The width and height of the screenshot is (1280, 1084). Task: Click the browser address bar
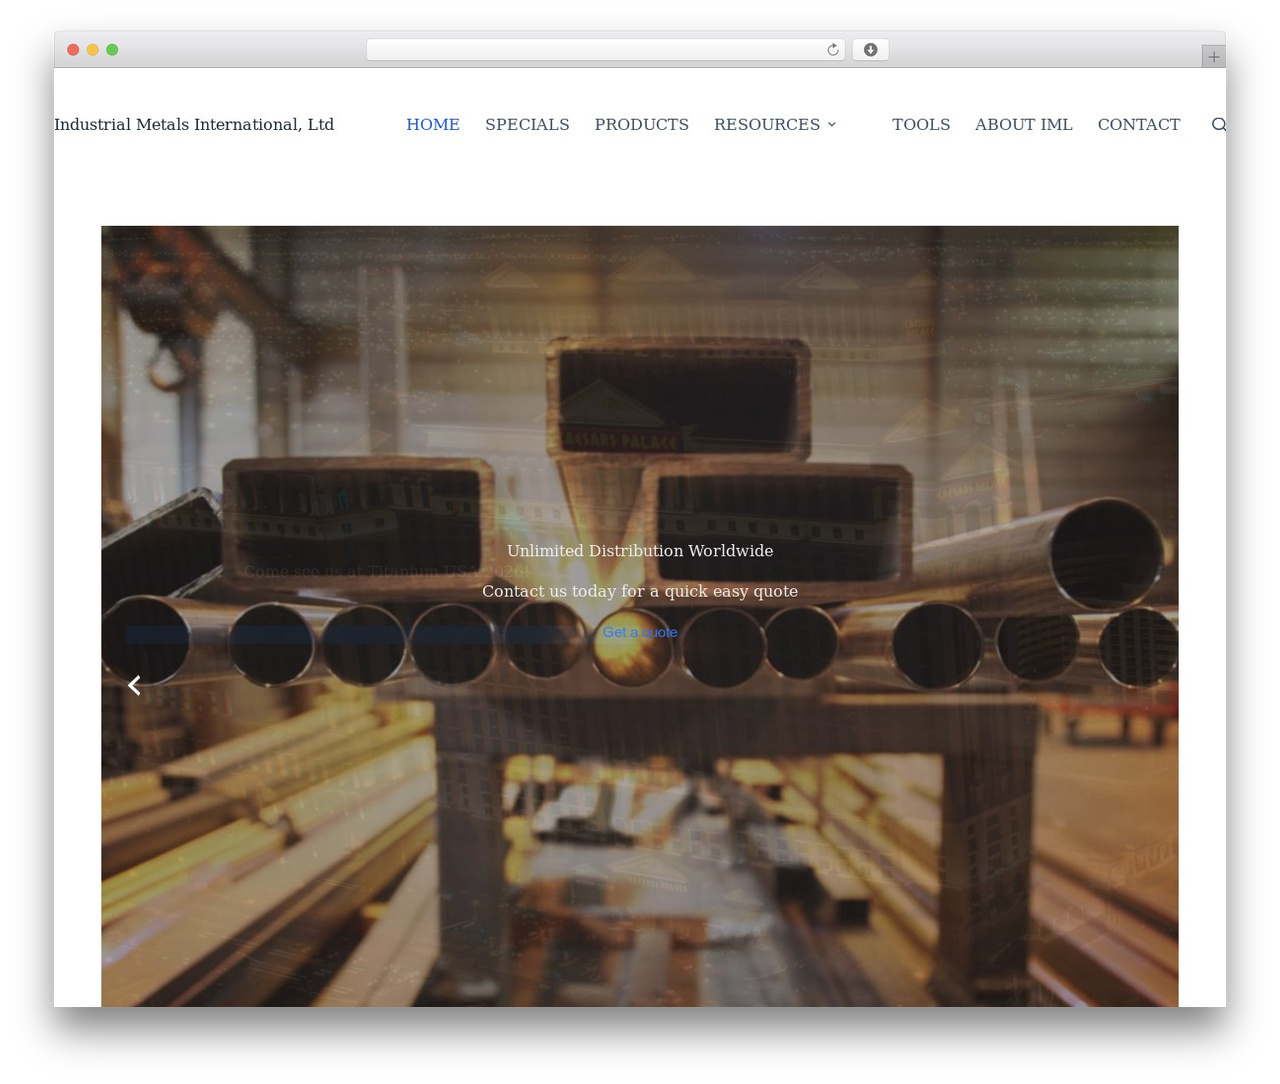point(605,50)
